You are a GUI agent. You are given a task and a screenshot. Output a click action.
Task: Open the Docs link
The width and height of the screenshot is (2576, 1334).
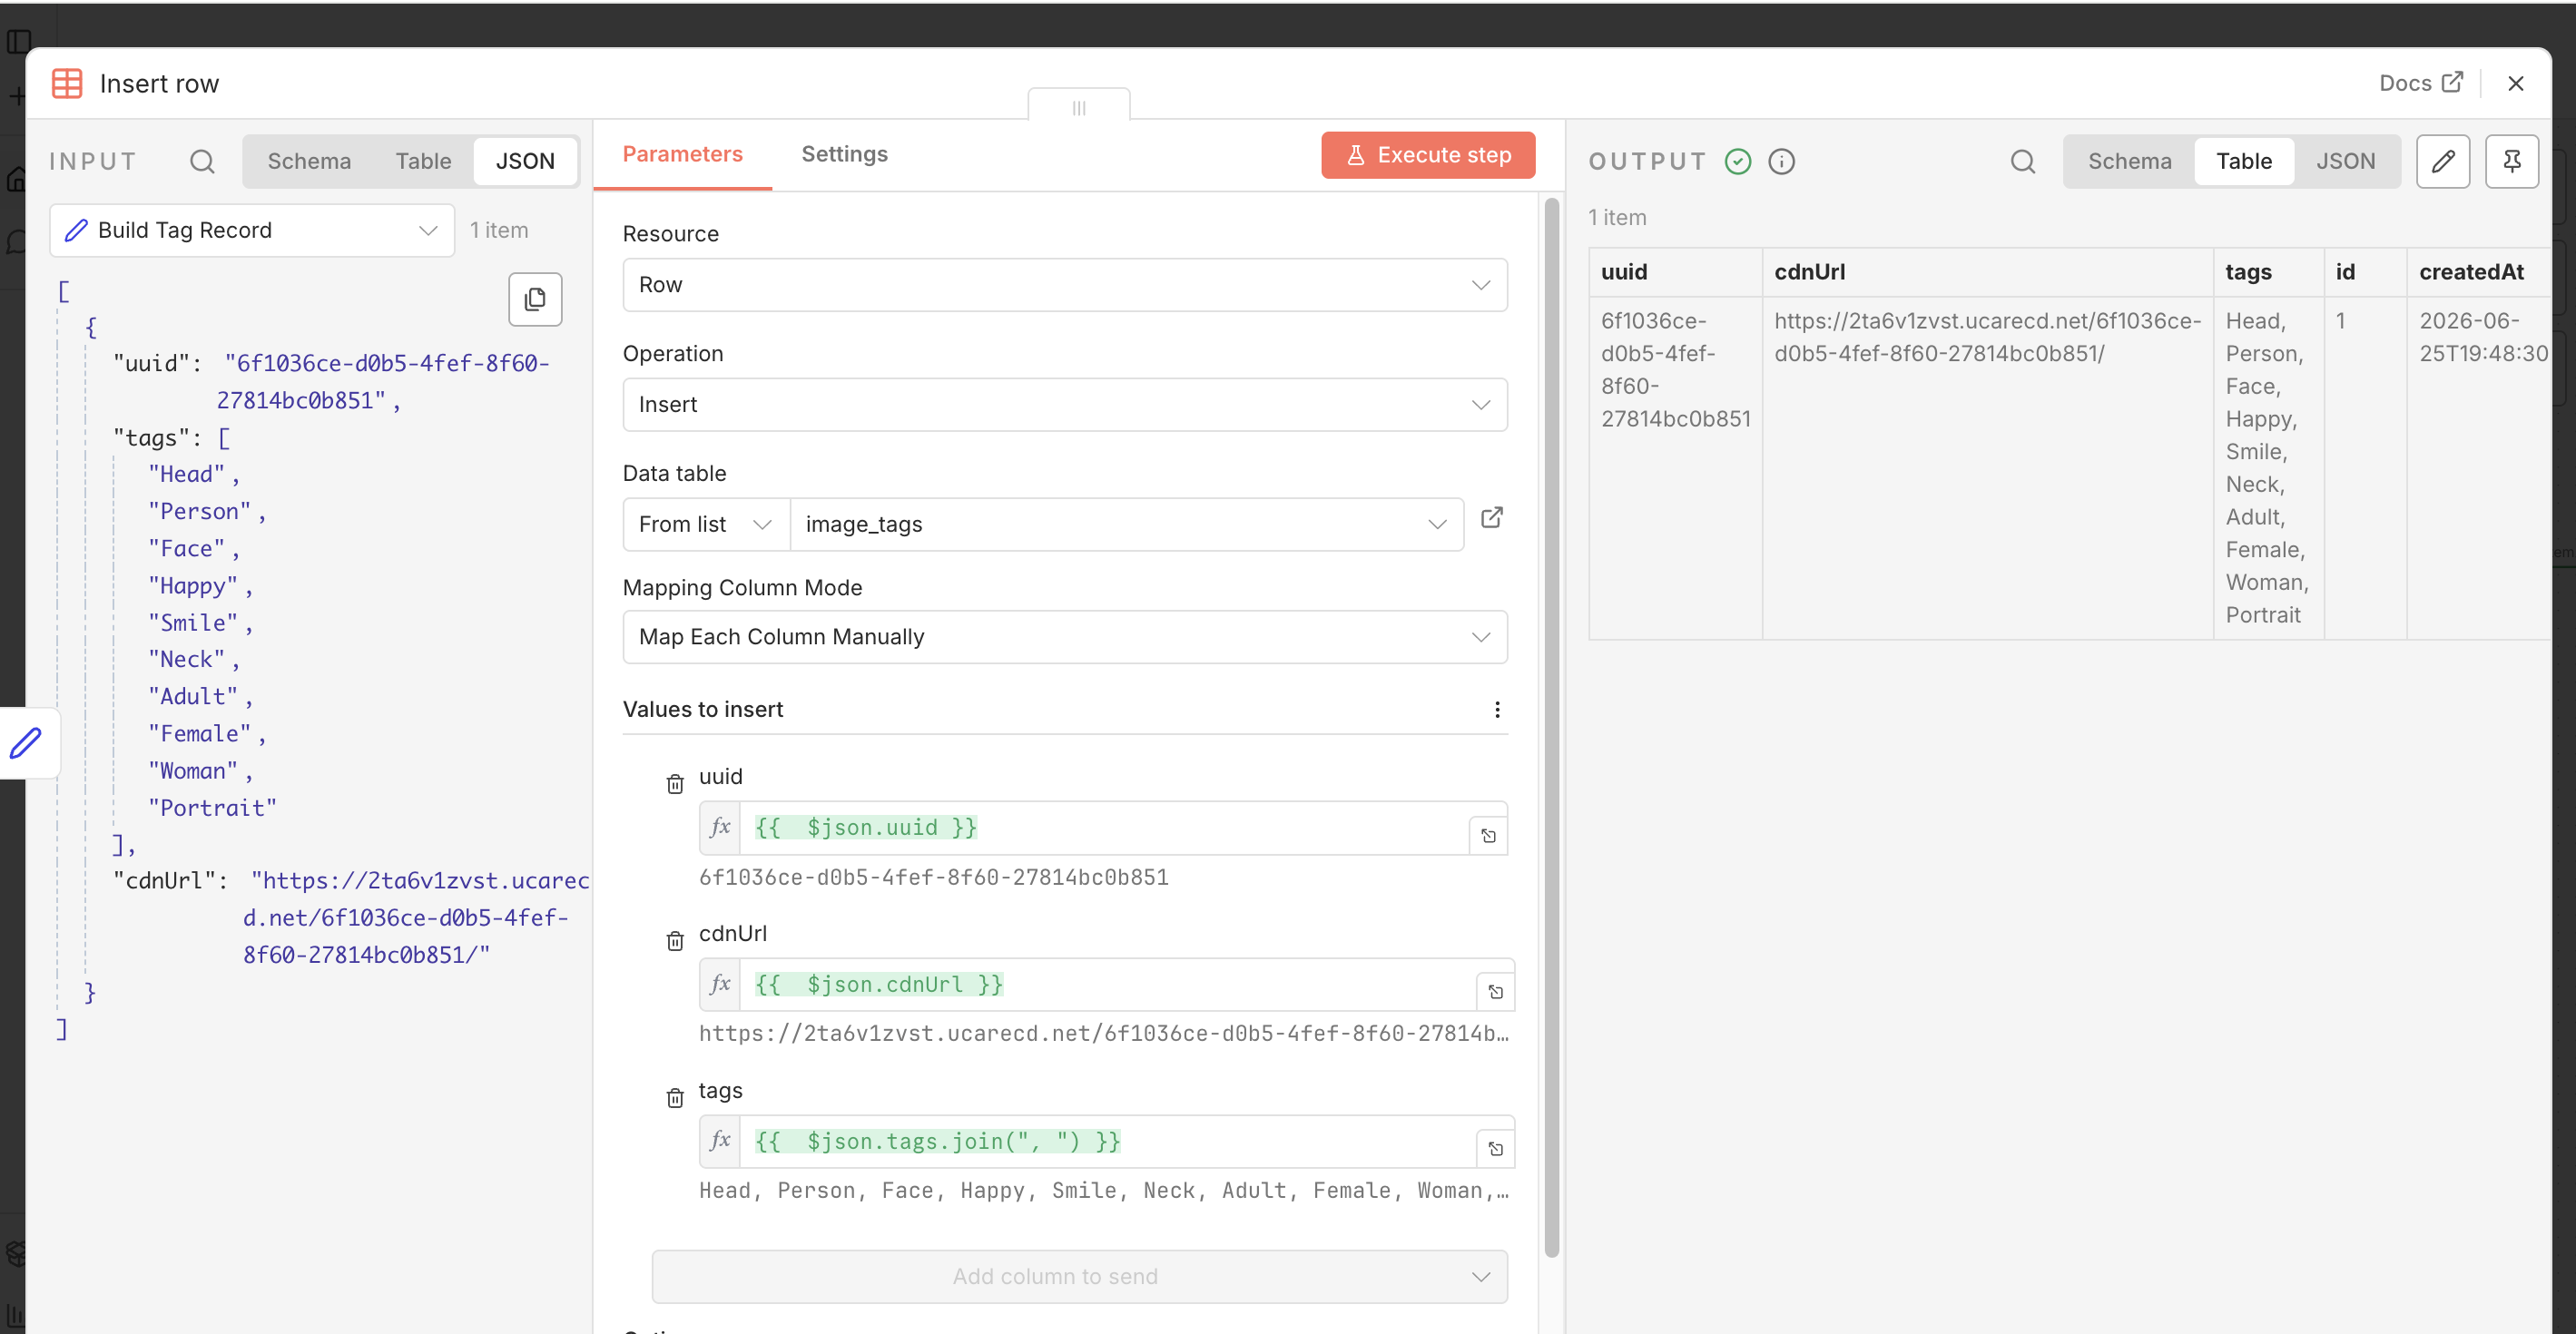pyautogui.click(x=2420, y=83)
